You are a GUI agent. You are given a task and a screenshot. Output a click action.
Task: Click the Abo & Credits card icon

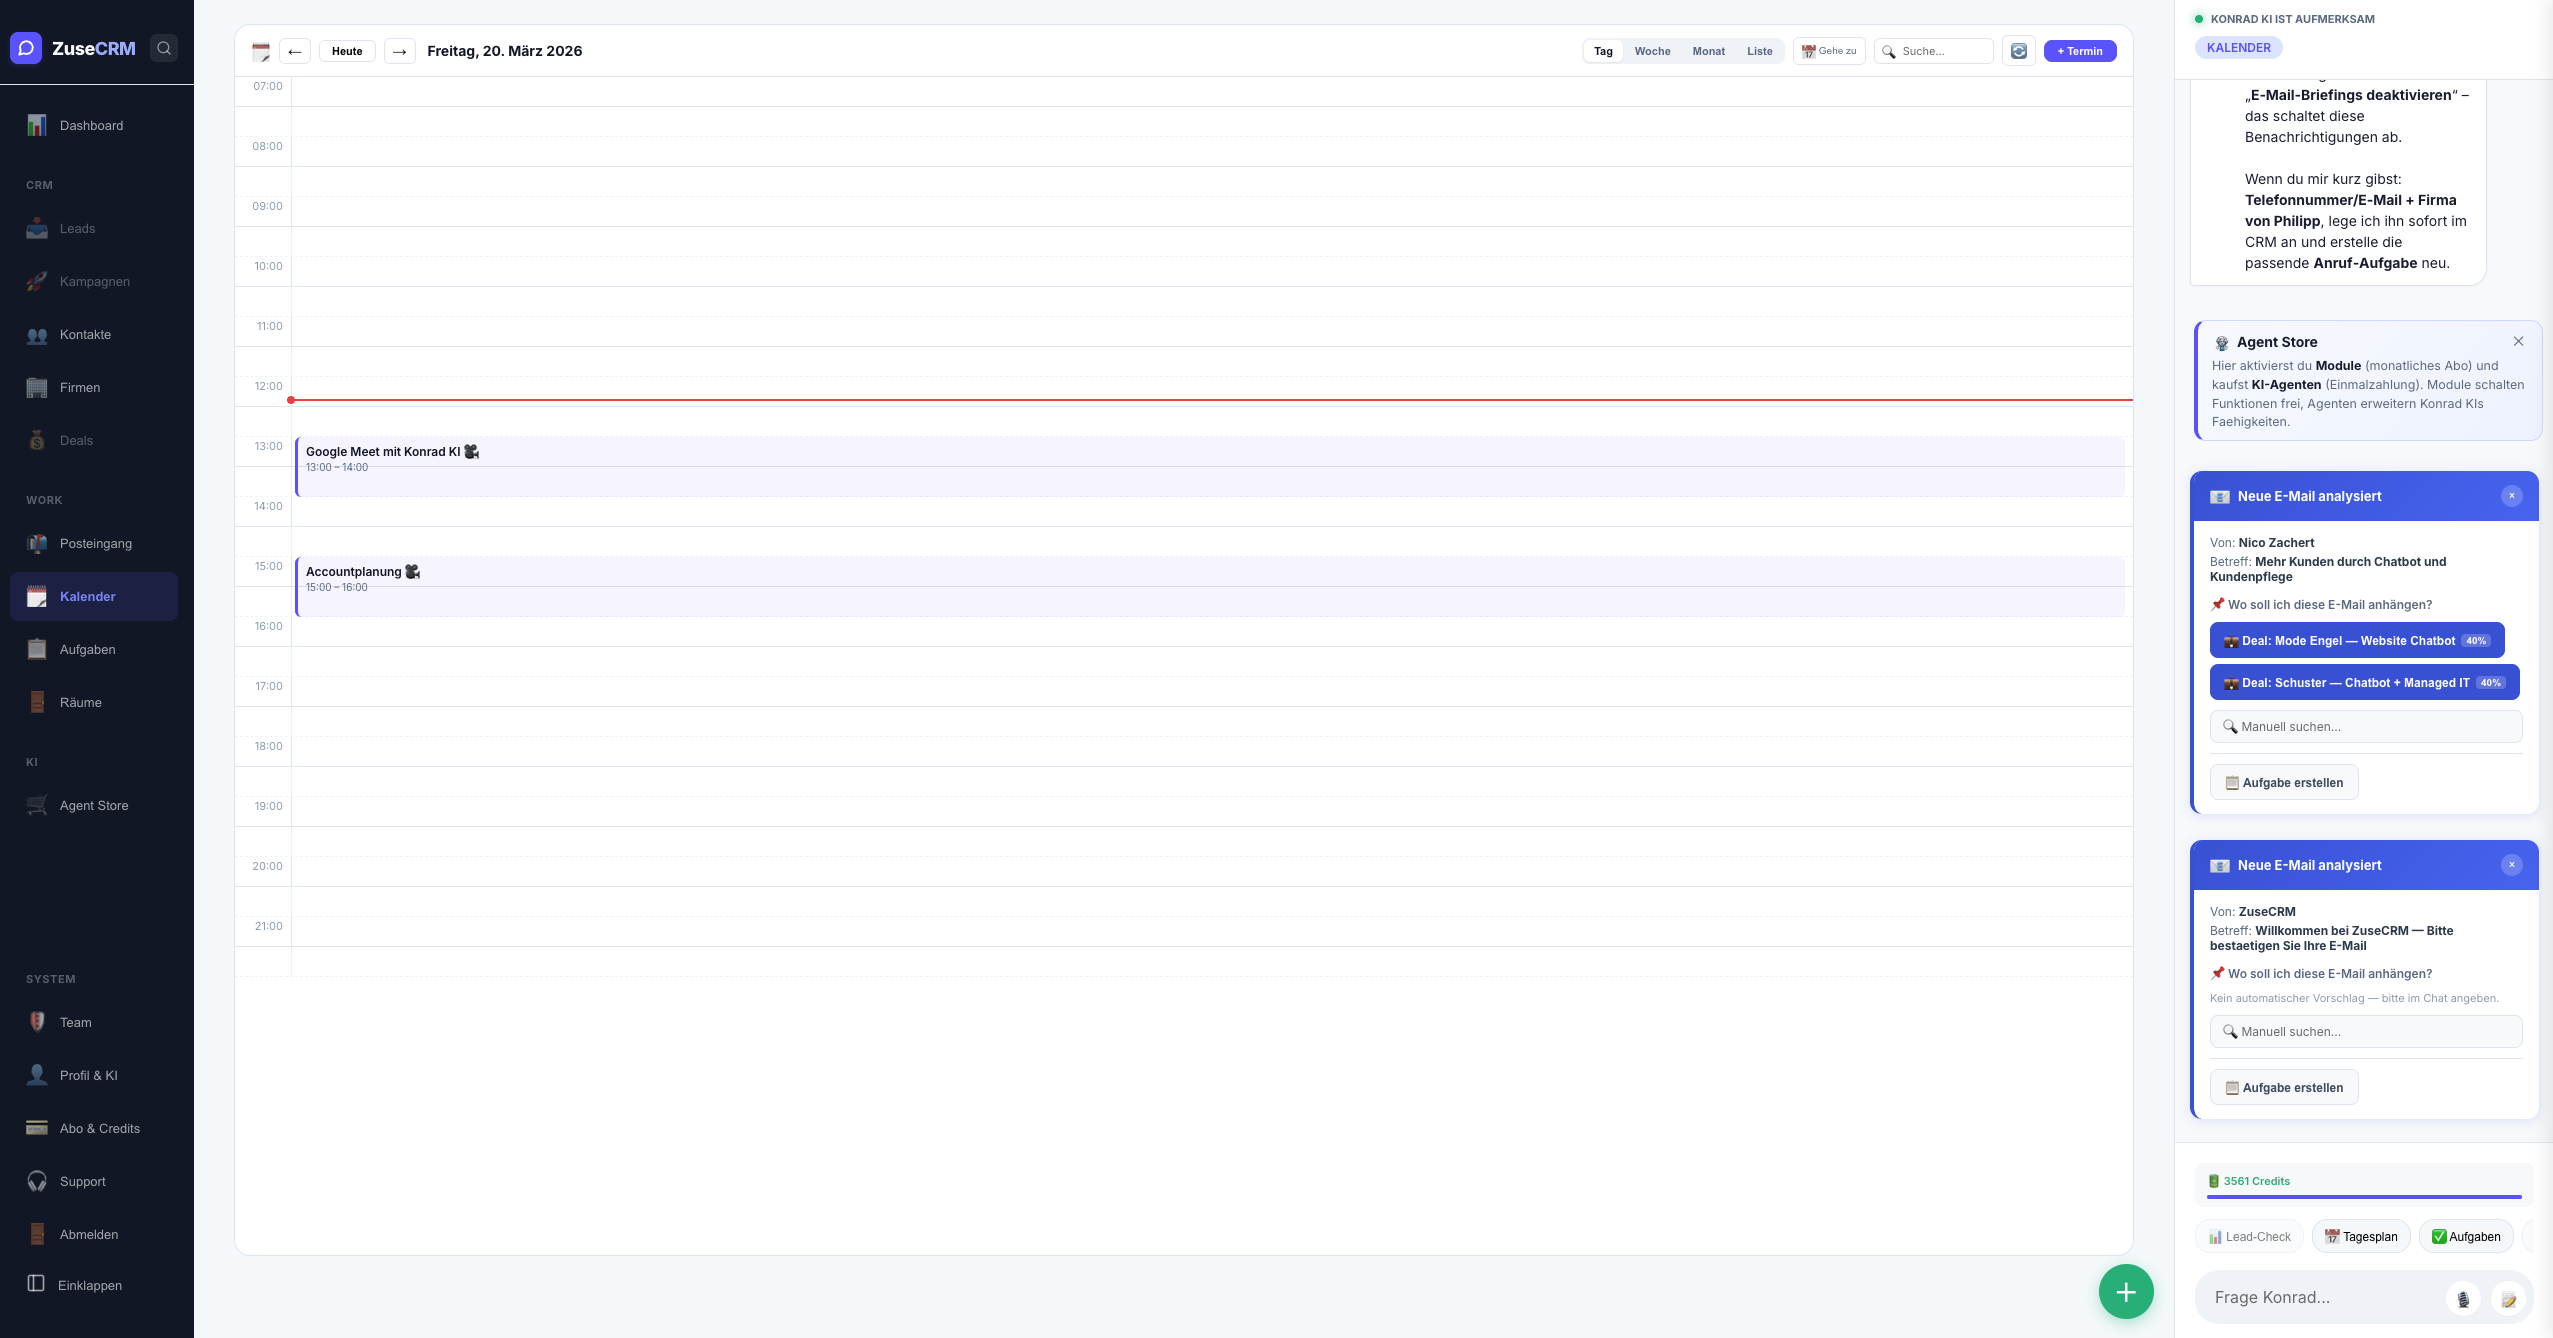[x=37, y=1128]
